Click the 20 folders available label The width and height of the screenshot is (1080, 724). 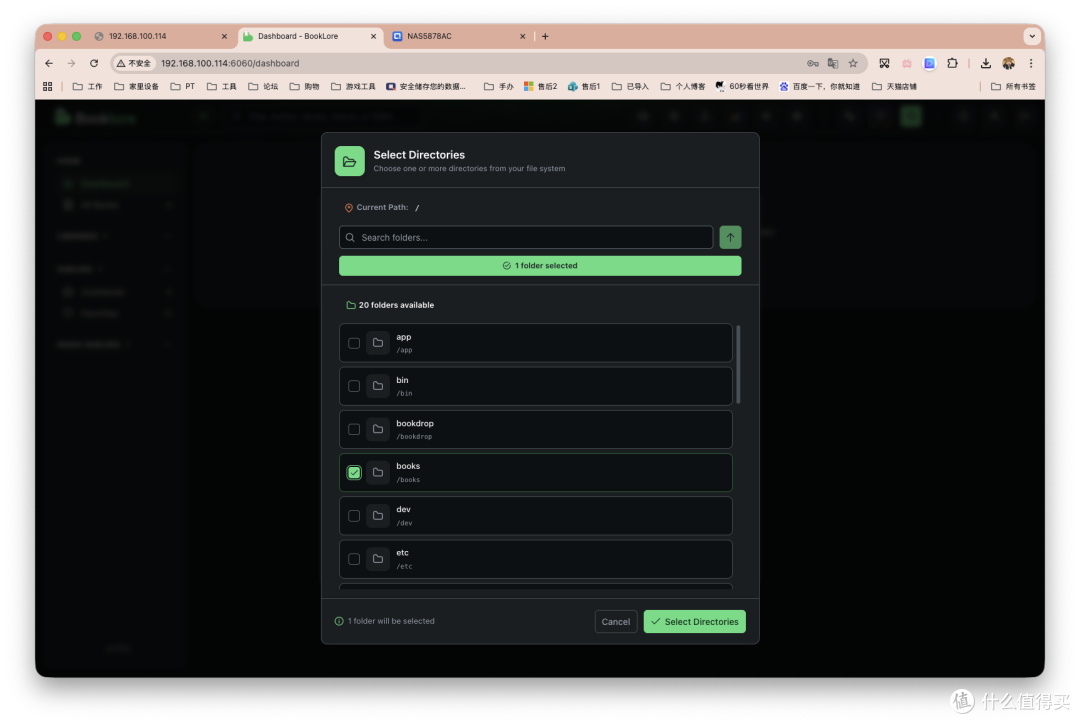(x=396, y=305)
